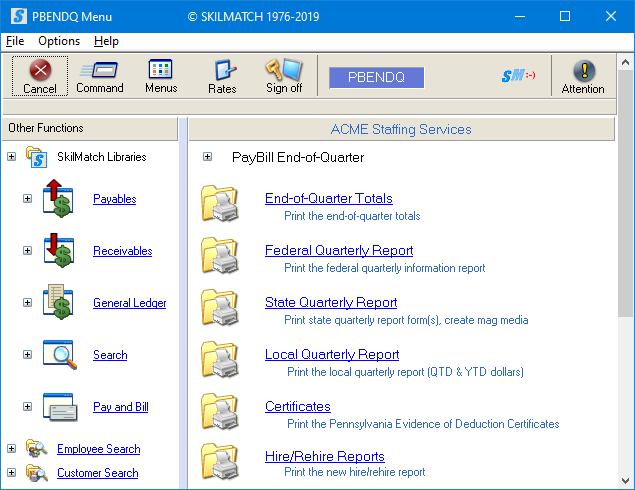Click the Federal Quarterly Report folder icon

220,256
